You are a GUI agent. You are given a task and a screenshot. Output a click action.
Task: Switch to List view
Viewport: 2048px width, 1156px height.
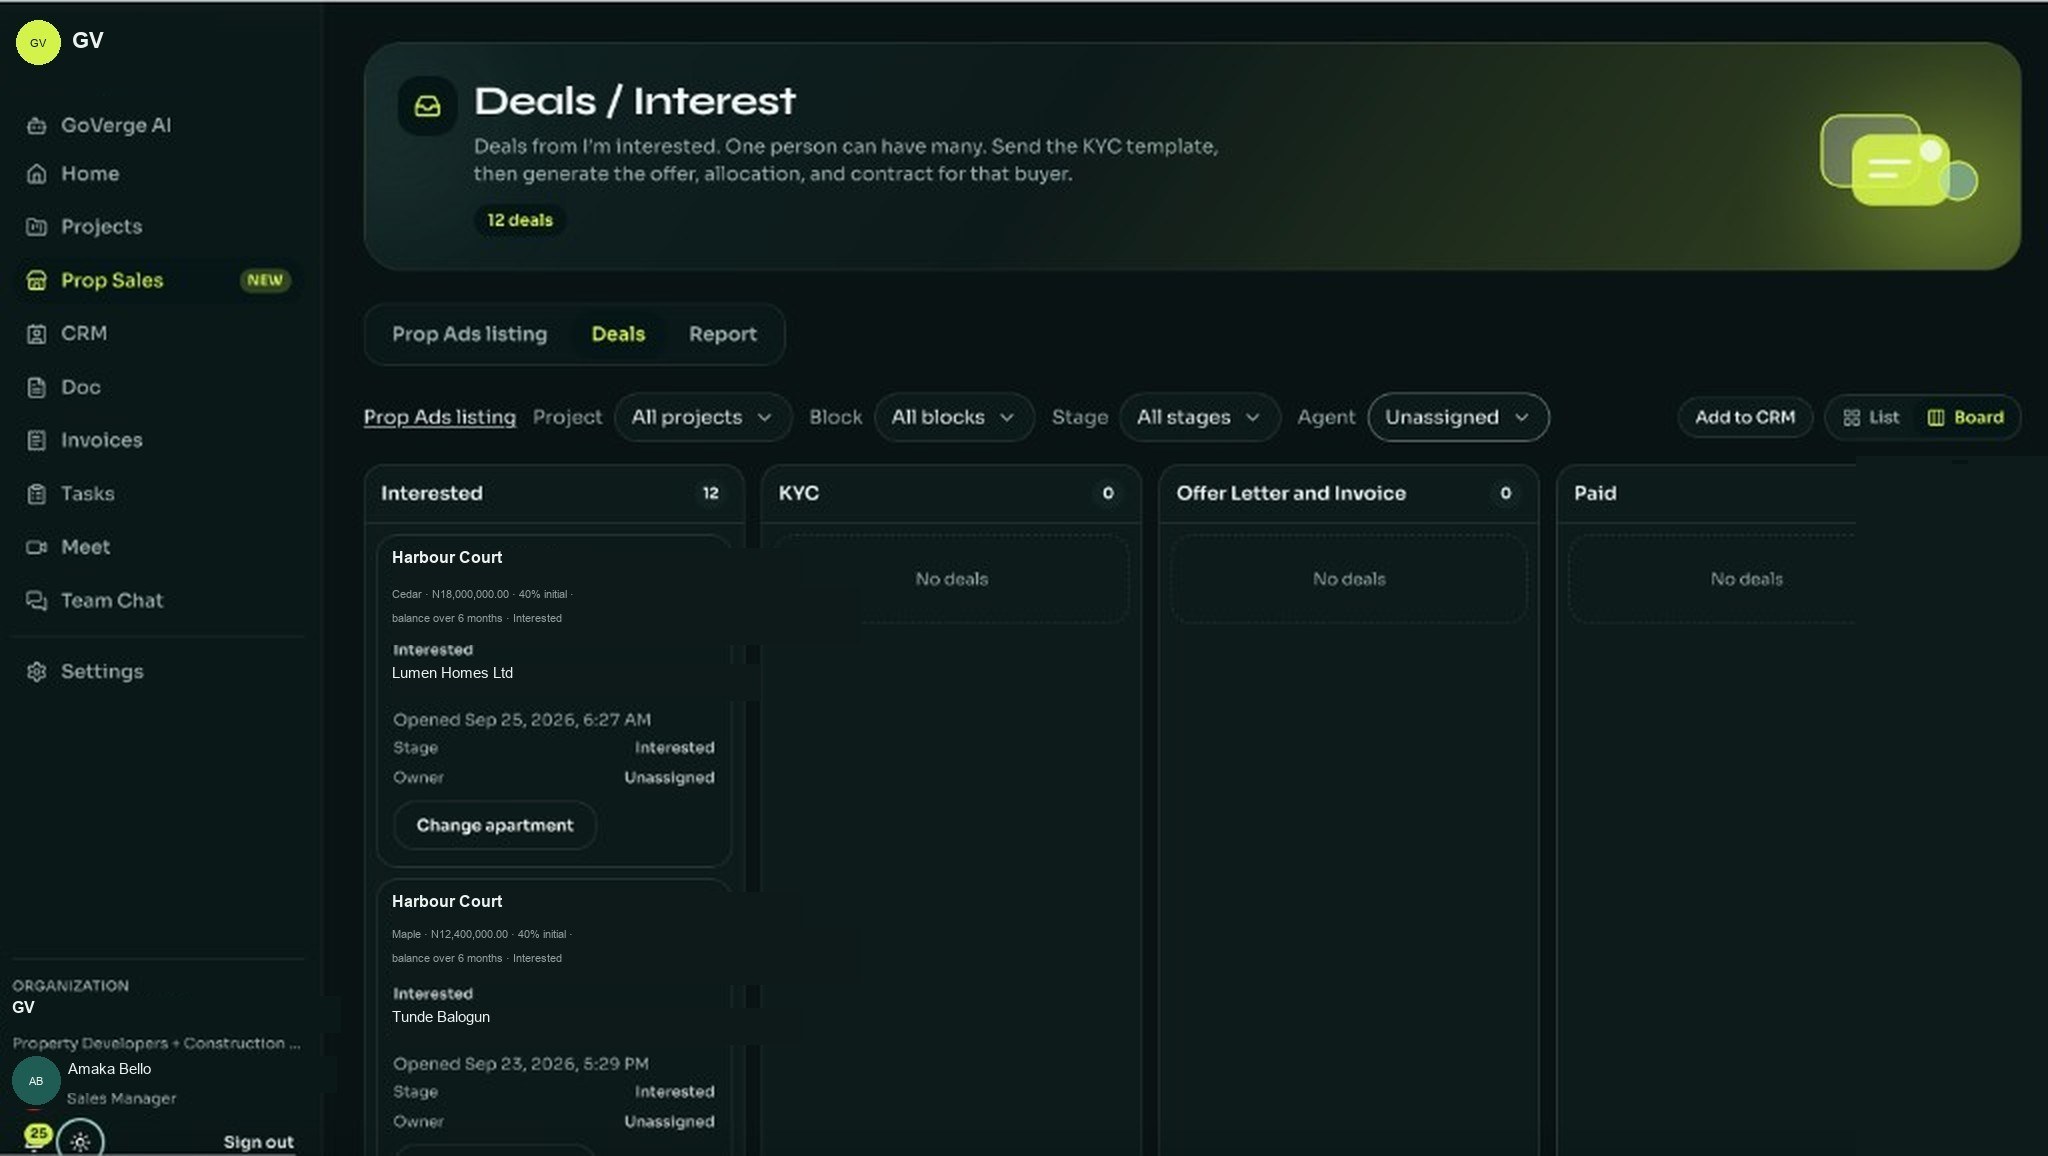click(x=1871, y=418)
